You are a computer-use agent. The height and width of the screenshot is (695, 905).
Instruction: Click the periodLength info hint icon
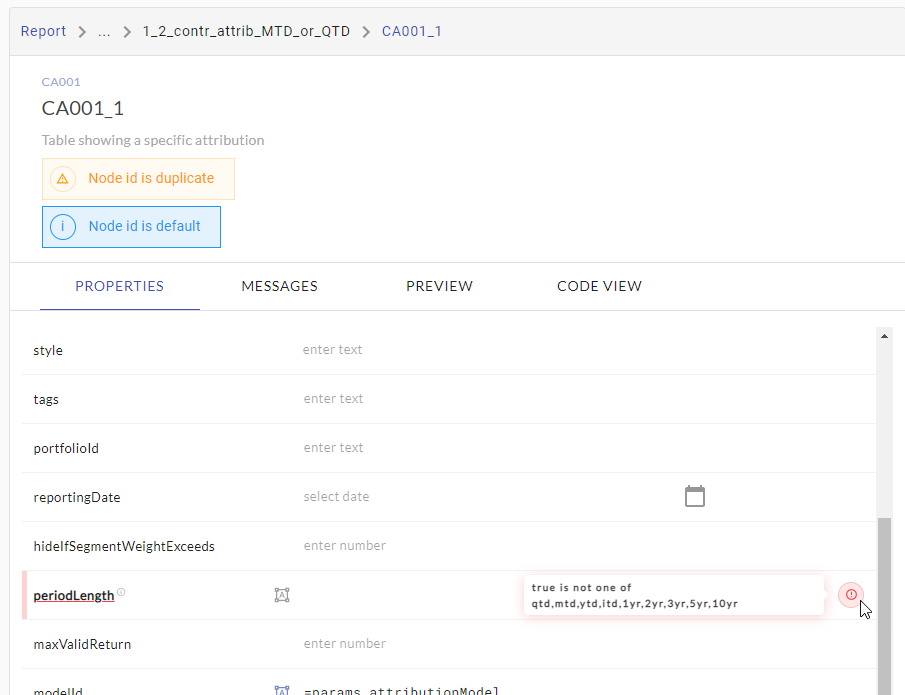[x=121, y=593]
